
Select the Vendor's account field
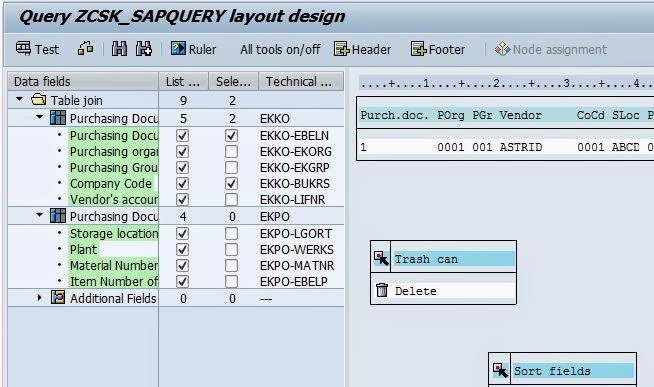(113, 200)
